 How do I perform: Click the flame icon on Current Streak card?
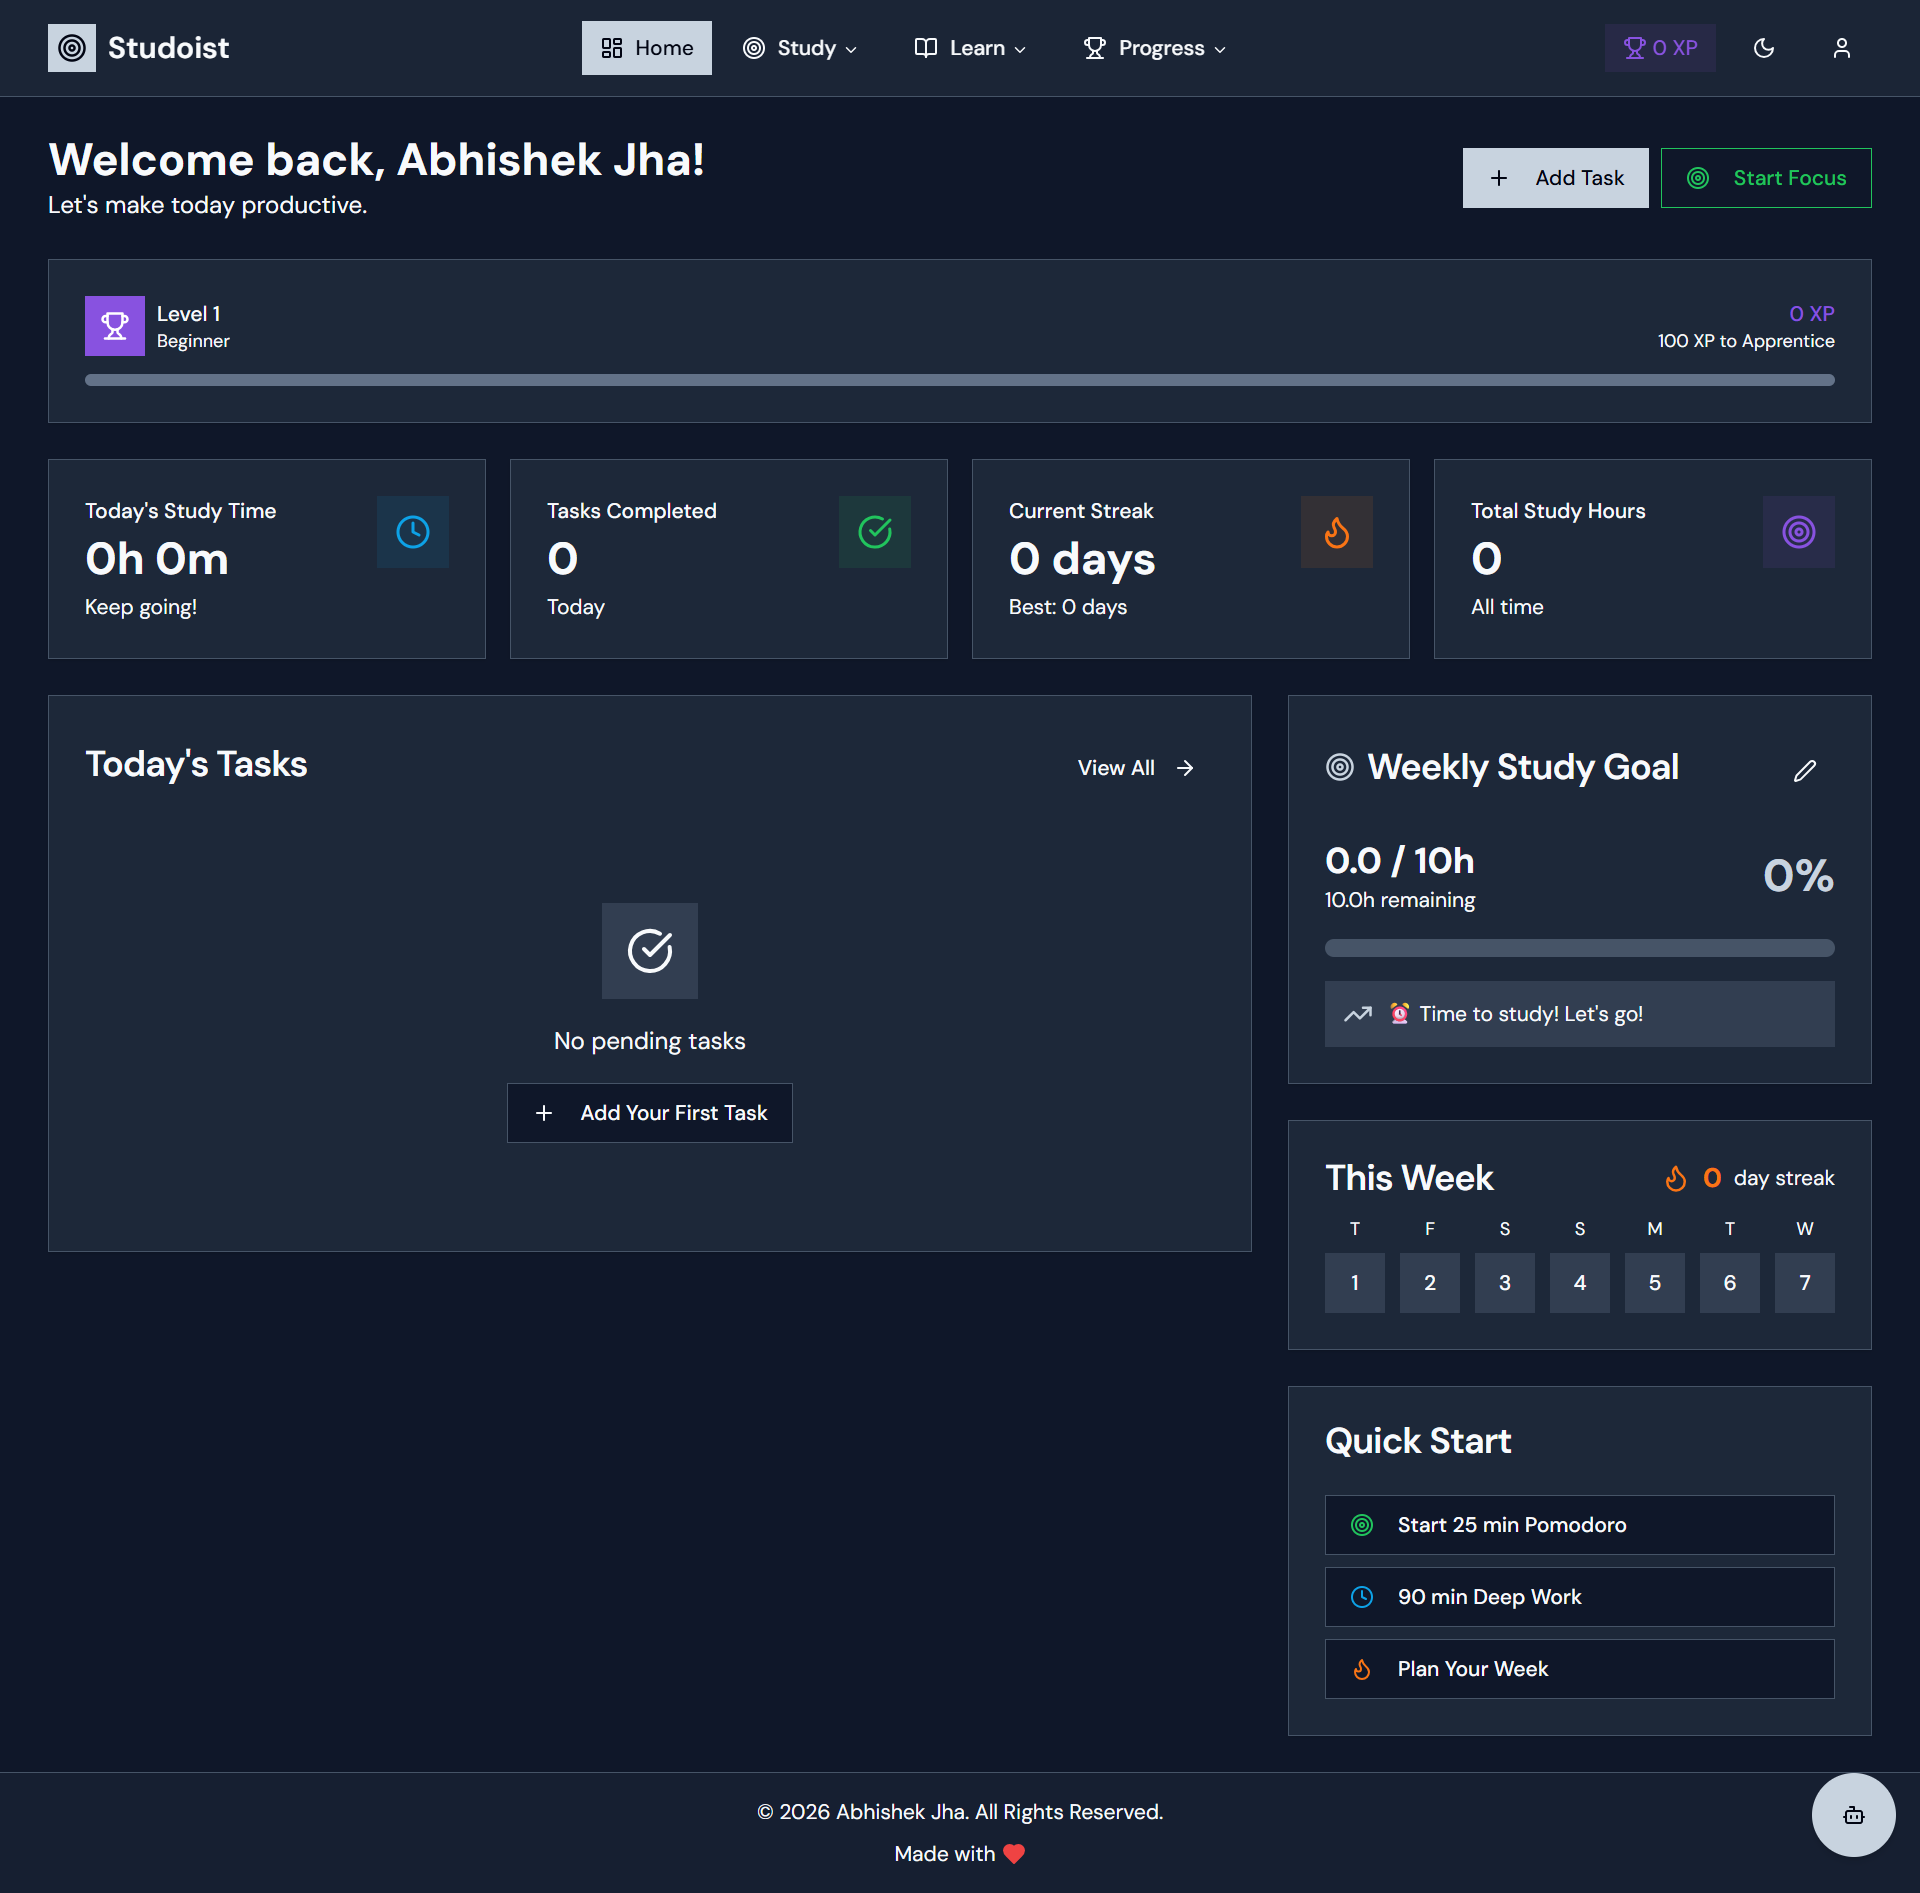1337,531
